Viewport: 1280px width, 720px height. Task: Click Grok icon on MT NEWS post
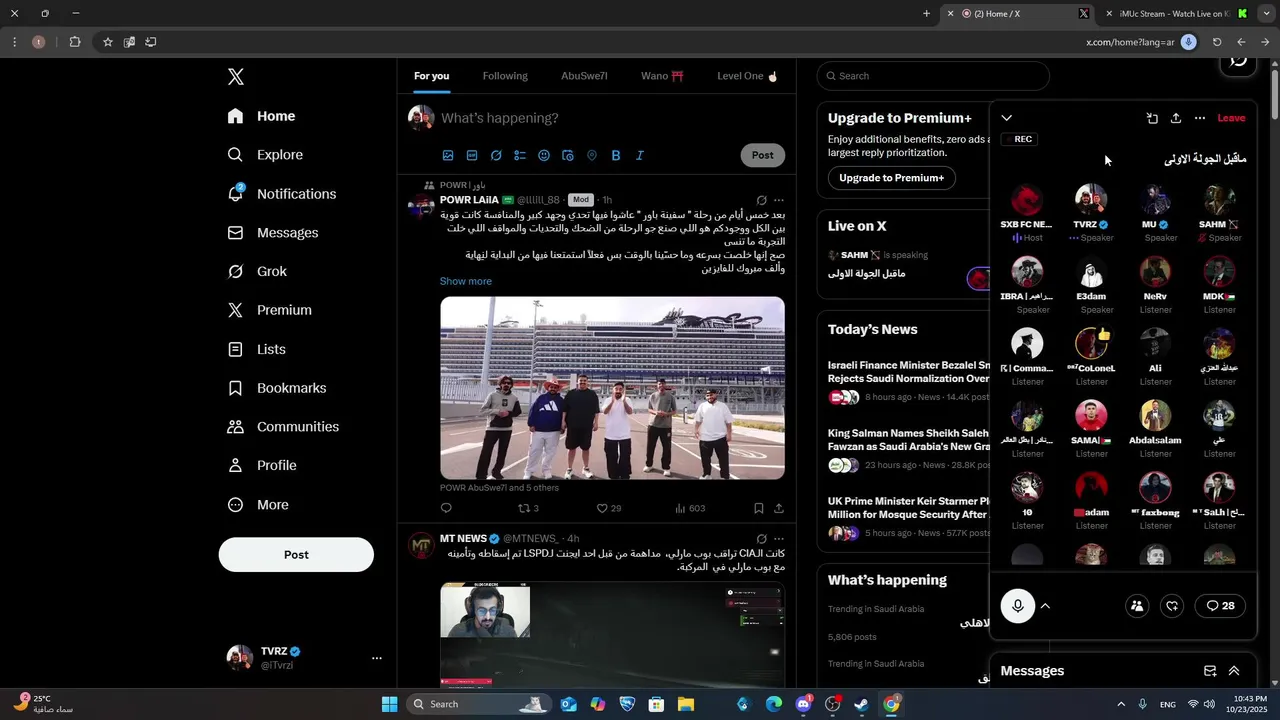[762, 539]
